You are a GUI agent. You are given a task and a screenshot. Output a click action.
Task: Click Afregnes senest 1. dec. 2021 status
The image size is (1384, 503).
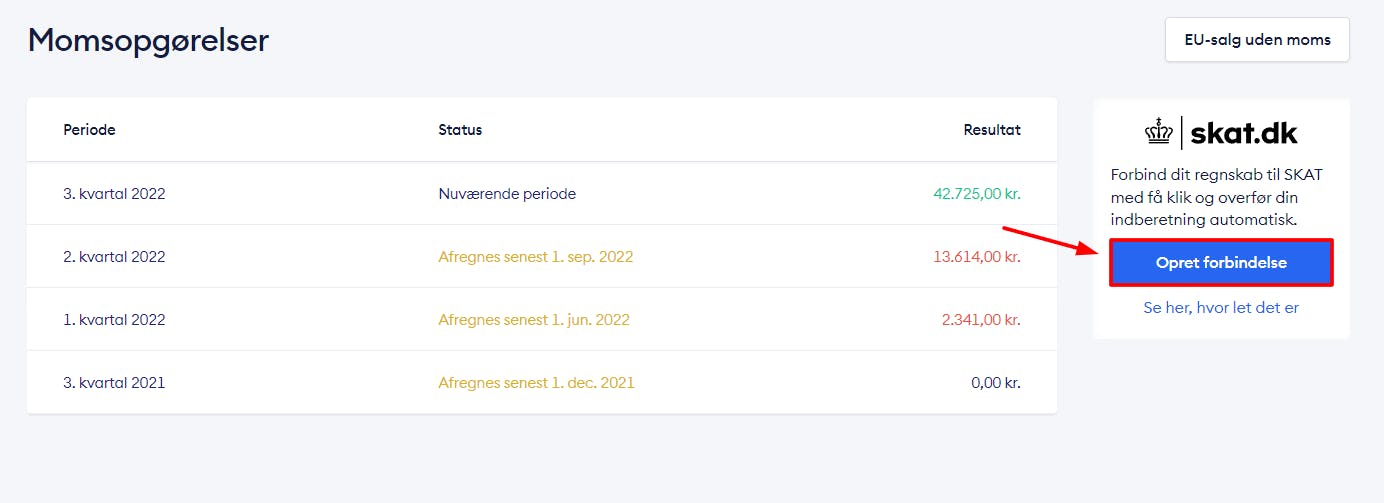[536, 383]
